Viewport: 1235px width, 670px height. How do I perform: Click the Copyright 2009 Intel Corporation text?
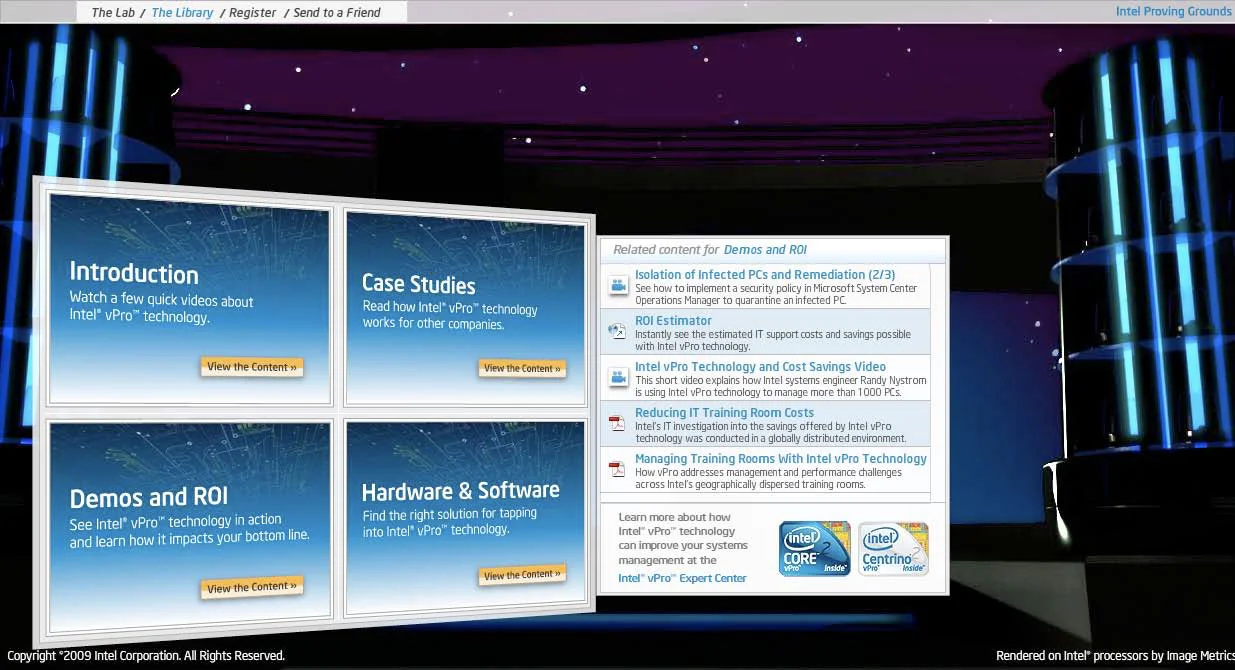pos(146,656)
